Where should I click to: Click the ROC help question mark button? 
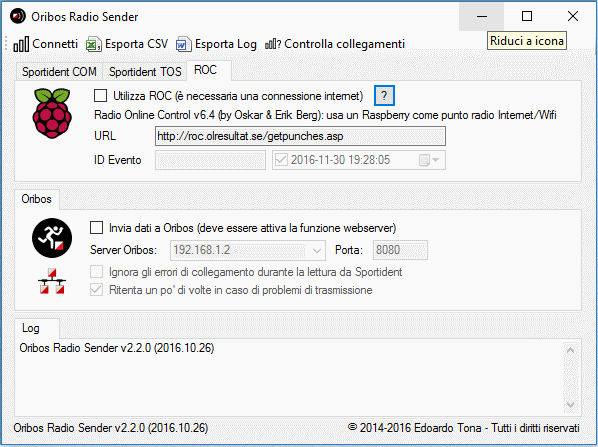[384, 96]
